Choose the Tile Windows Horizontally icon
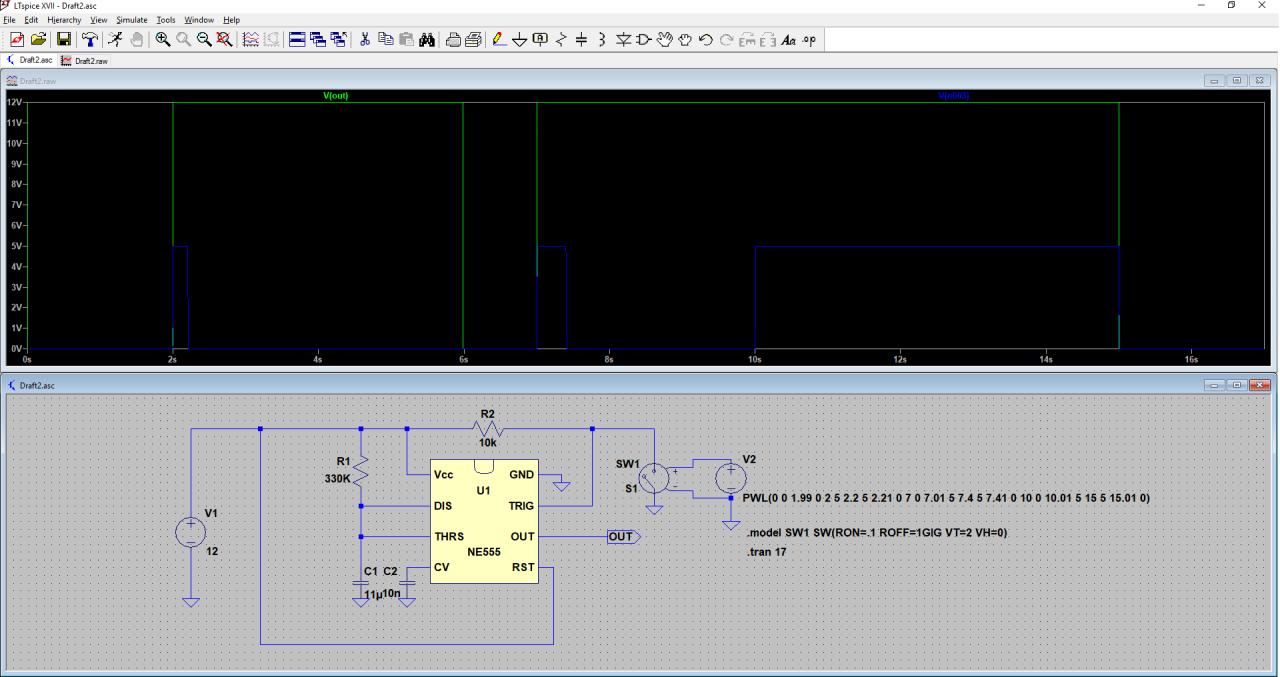The image size is (1280, 677). [x=298, y=40]
